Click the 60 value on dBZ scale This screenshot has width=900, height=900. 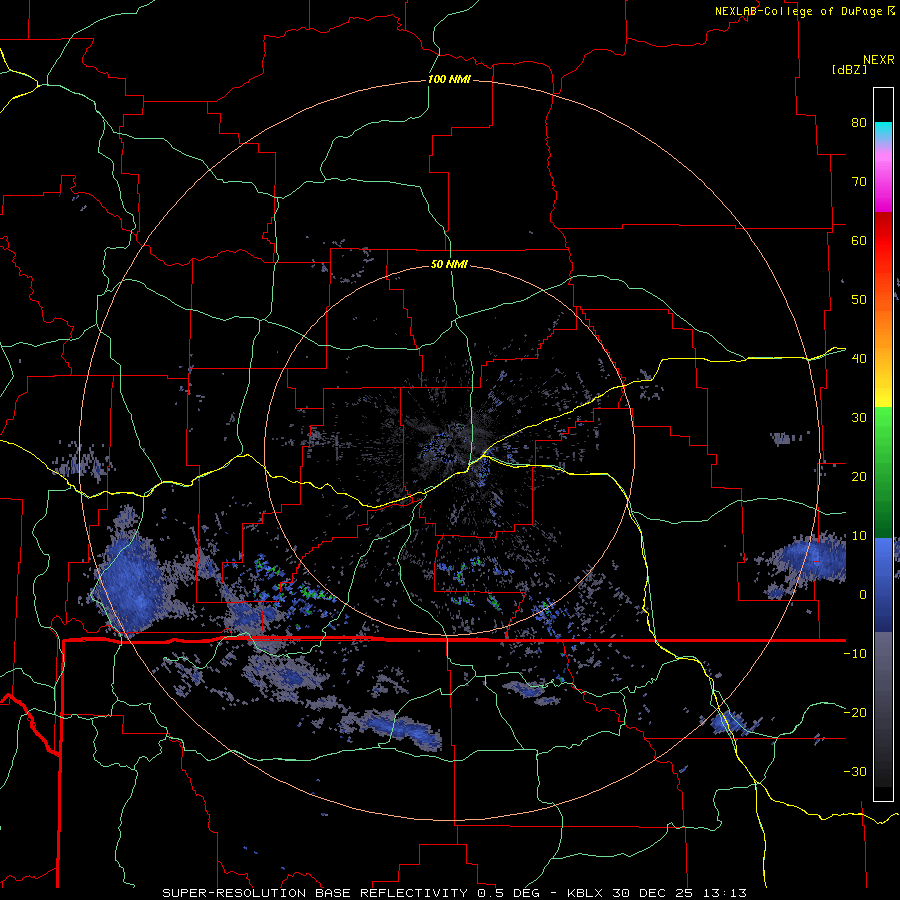point(859,240)
